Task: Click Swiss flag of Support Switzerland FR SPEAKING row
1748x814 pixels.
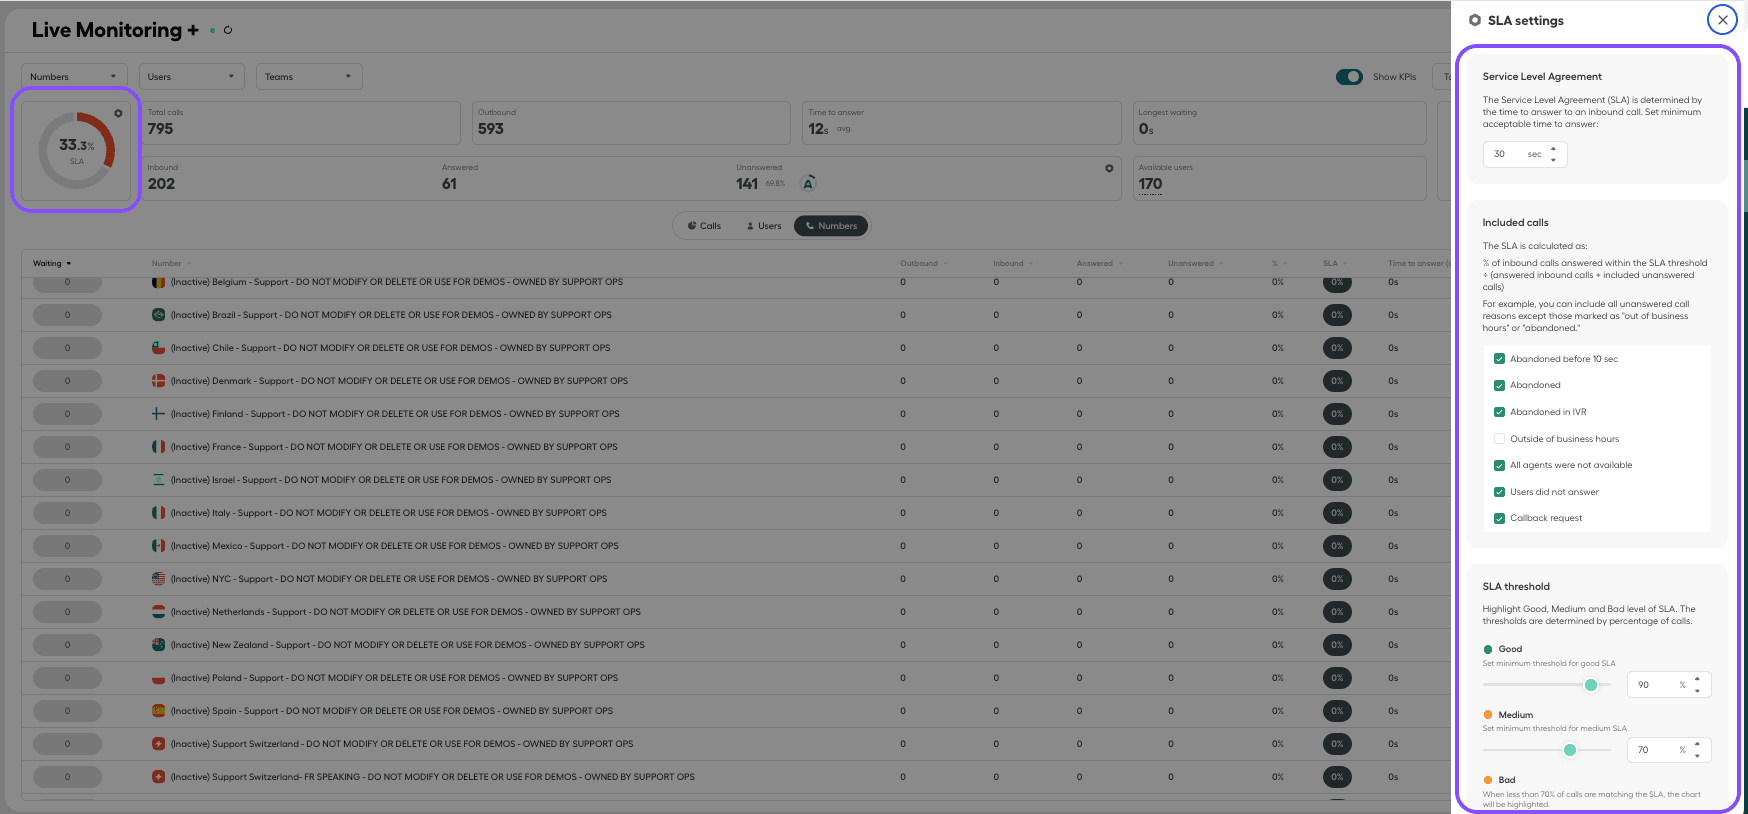Action: point(158,777)
